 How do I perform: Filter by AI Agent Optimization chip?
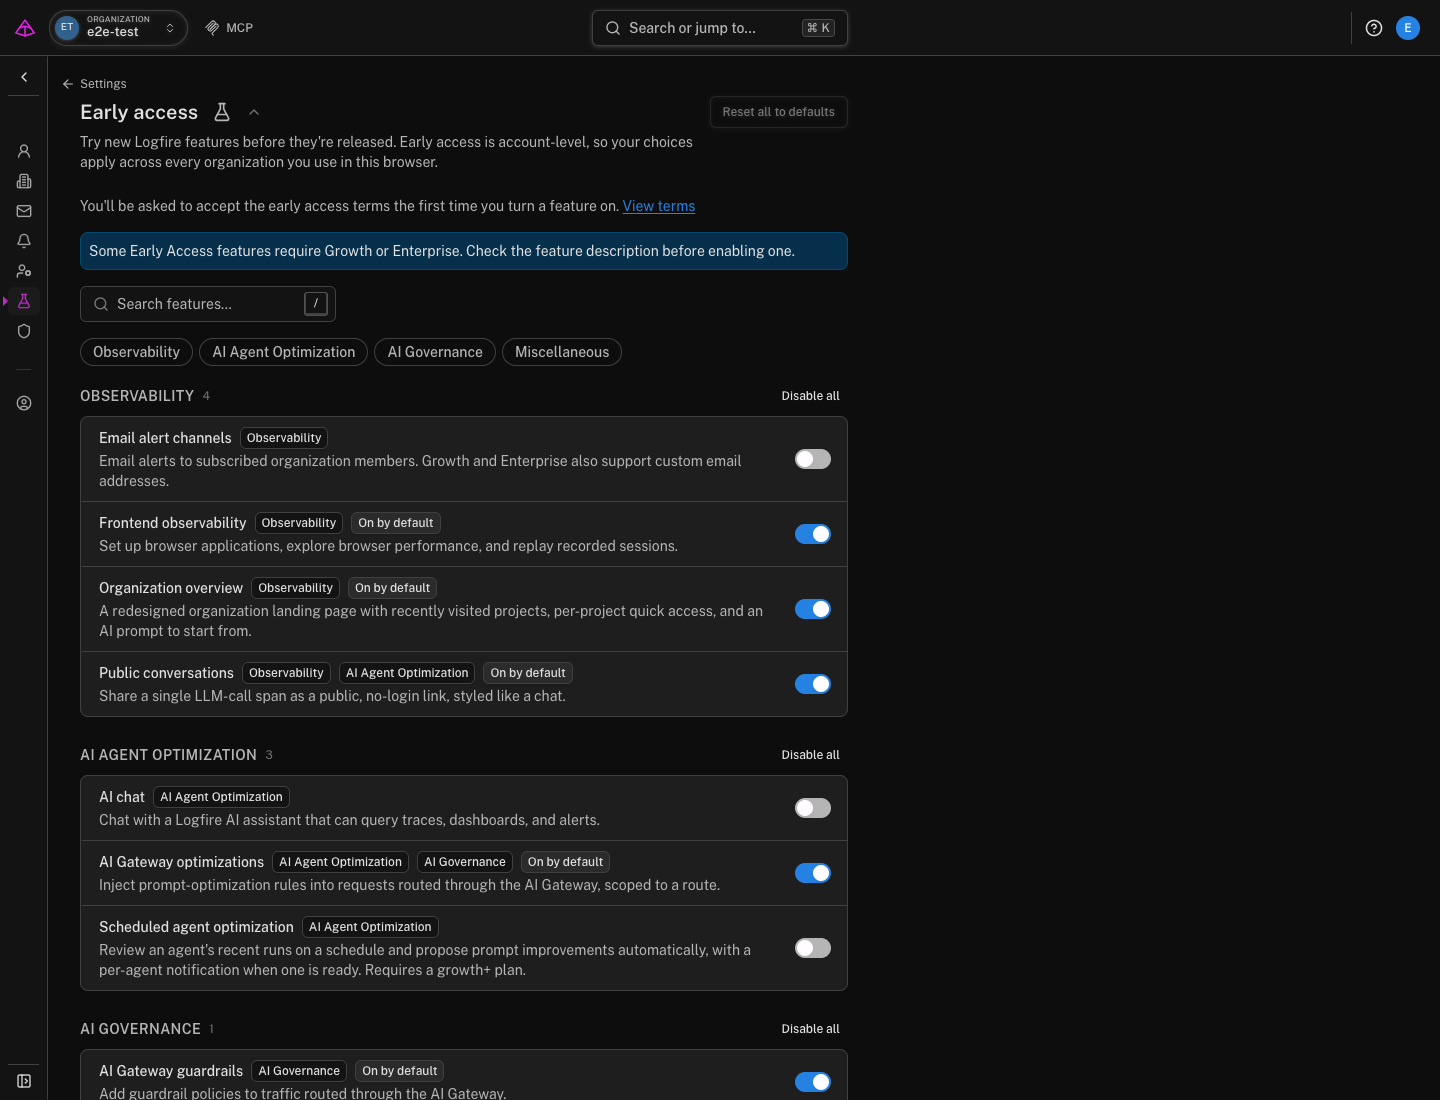pos(283,352)
